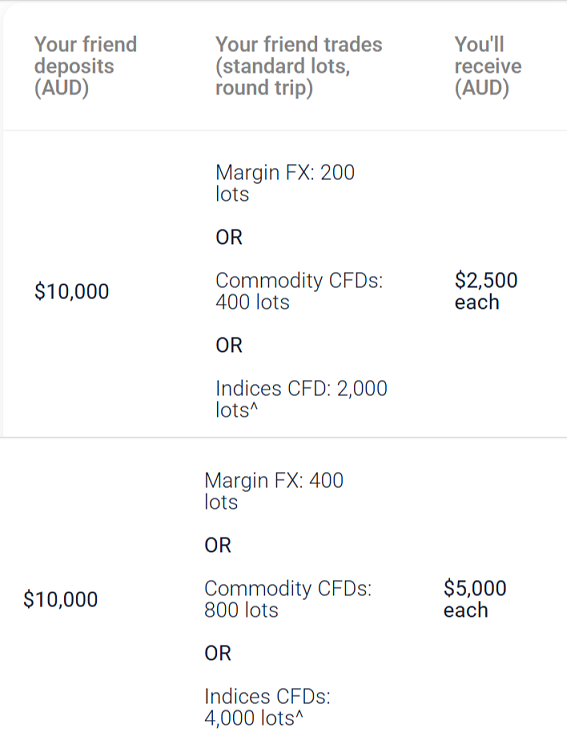Image resolution: width=567 pixels, height=747 pixels.
Task: Click the '$5,000 each' reward amount
Action: [x=475, y=599]
